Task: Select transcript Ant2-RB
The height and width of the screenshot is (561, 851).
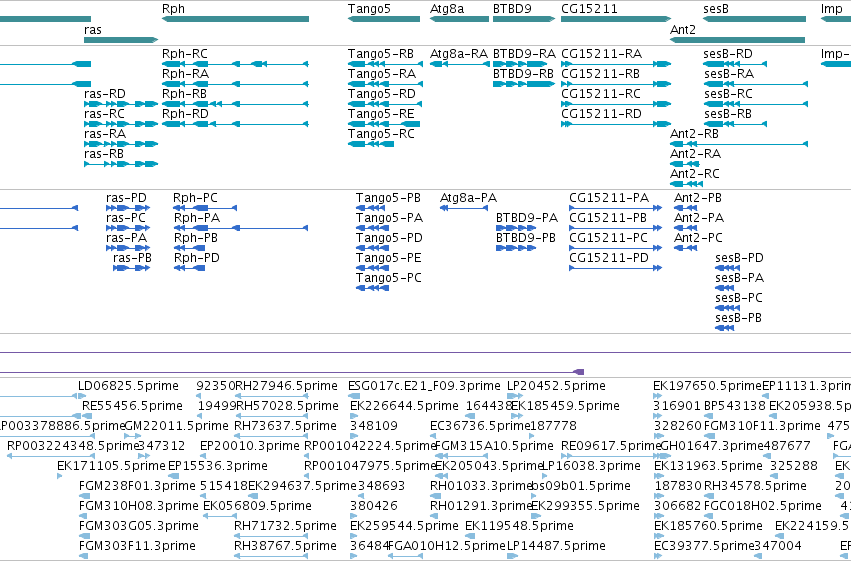Action: [x=739, y=144]
